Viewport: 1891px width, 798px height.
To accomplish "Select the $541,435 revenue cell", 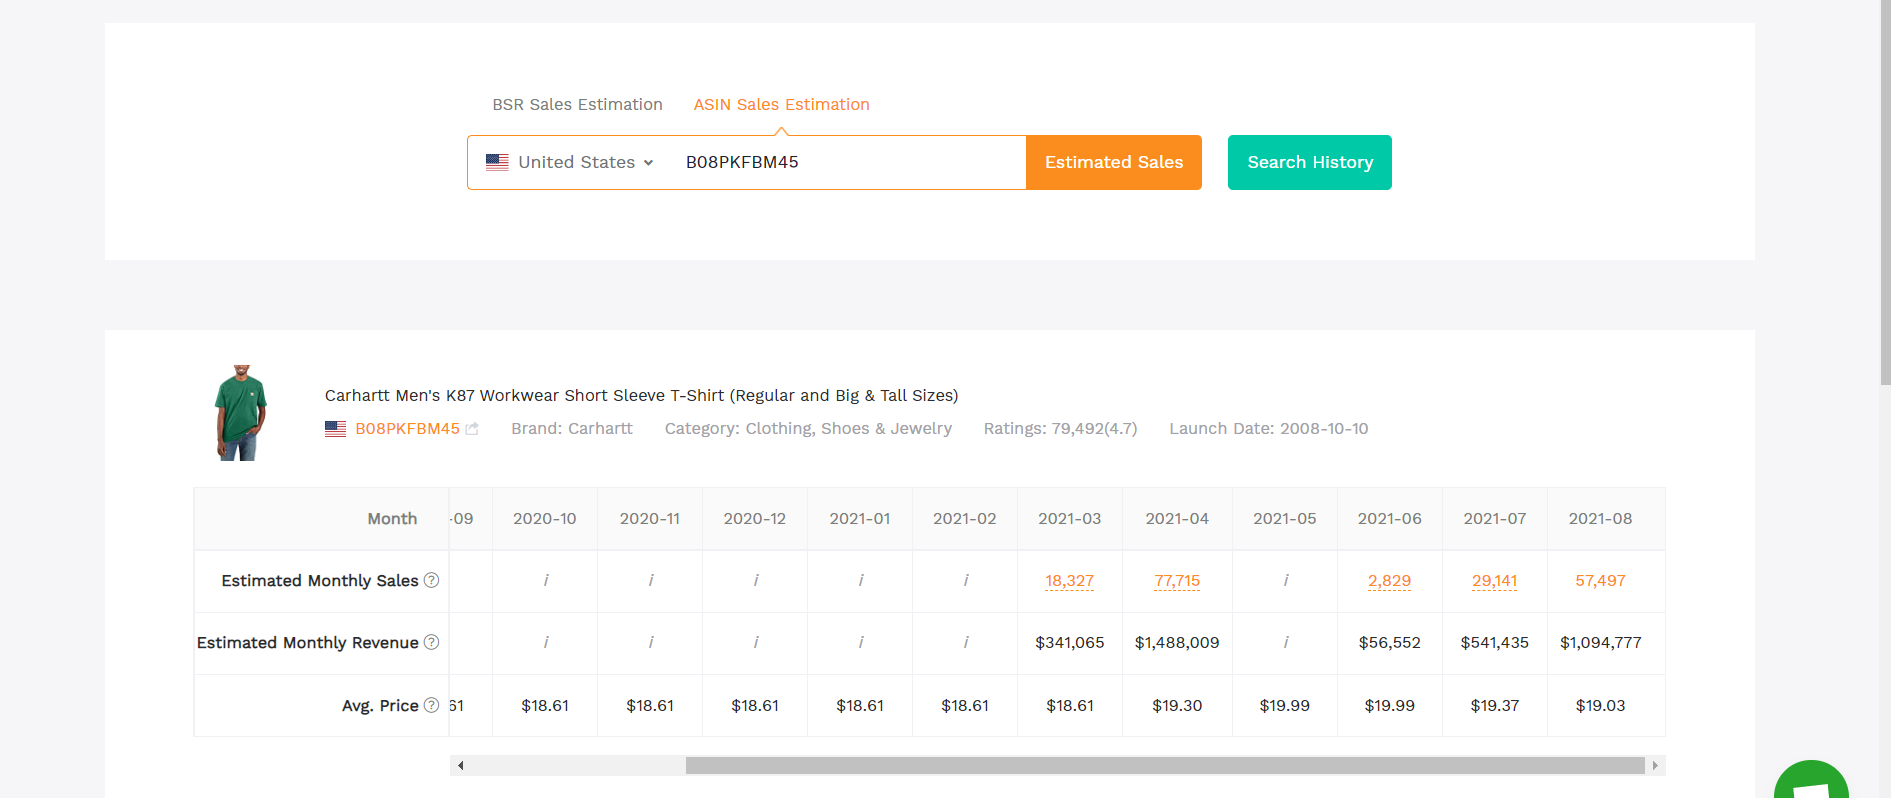I will (1494, 642).
